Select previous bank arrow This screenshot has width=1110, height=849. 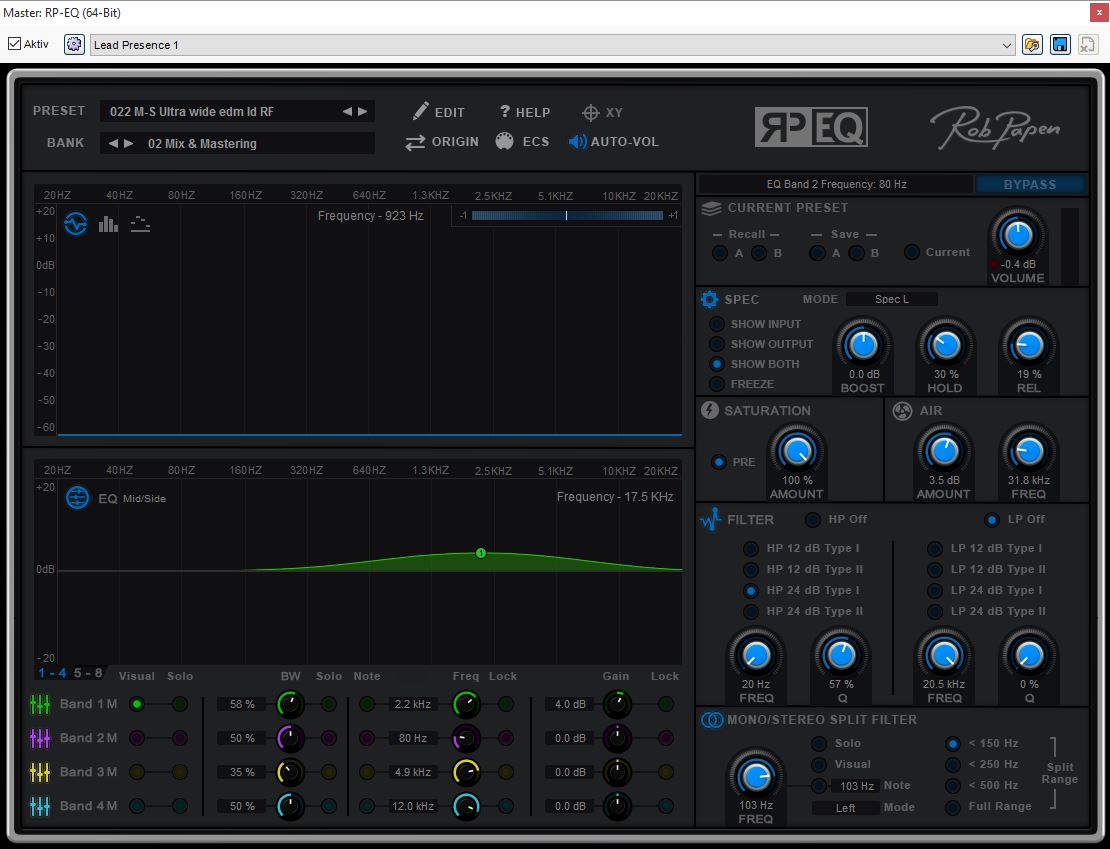113,143
